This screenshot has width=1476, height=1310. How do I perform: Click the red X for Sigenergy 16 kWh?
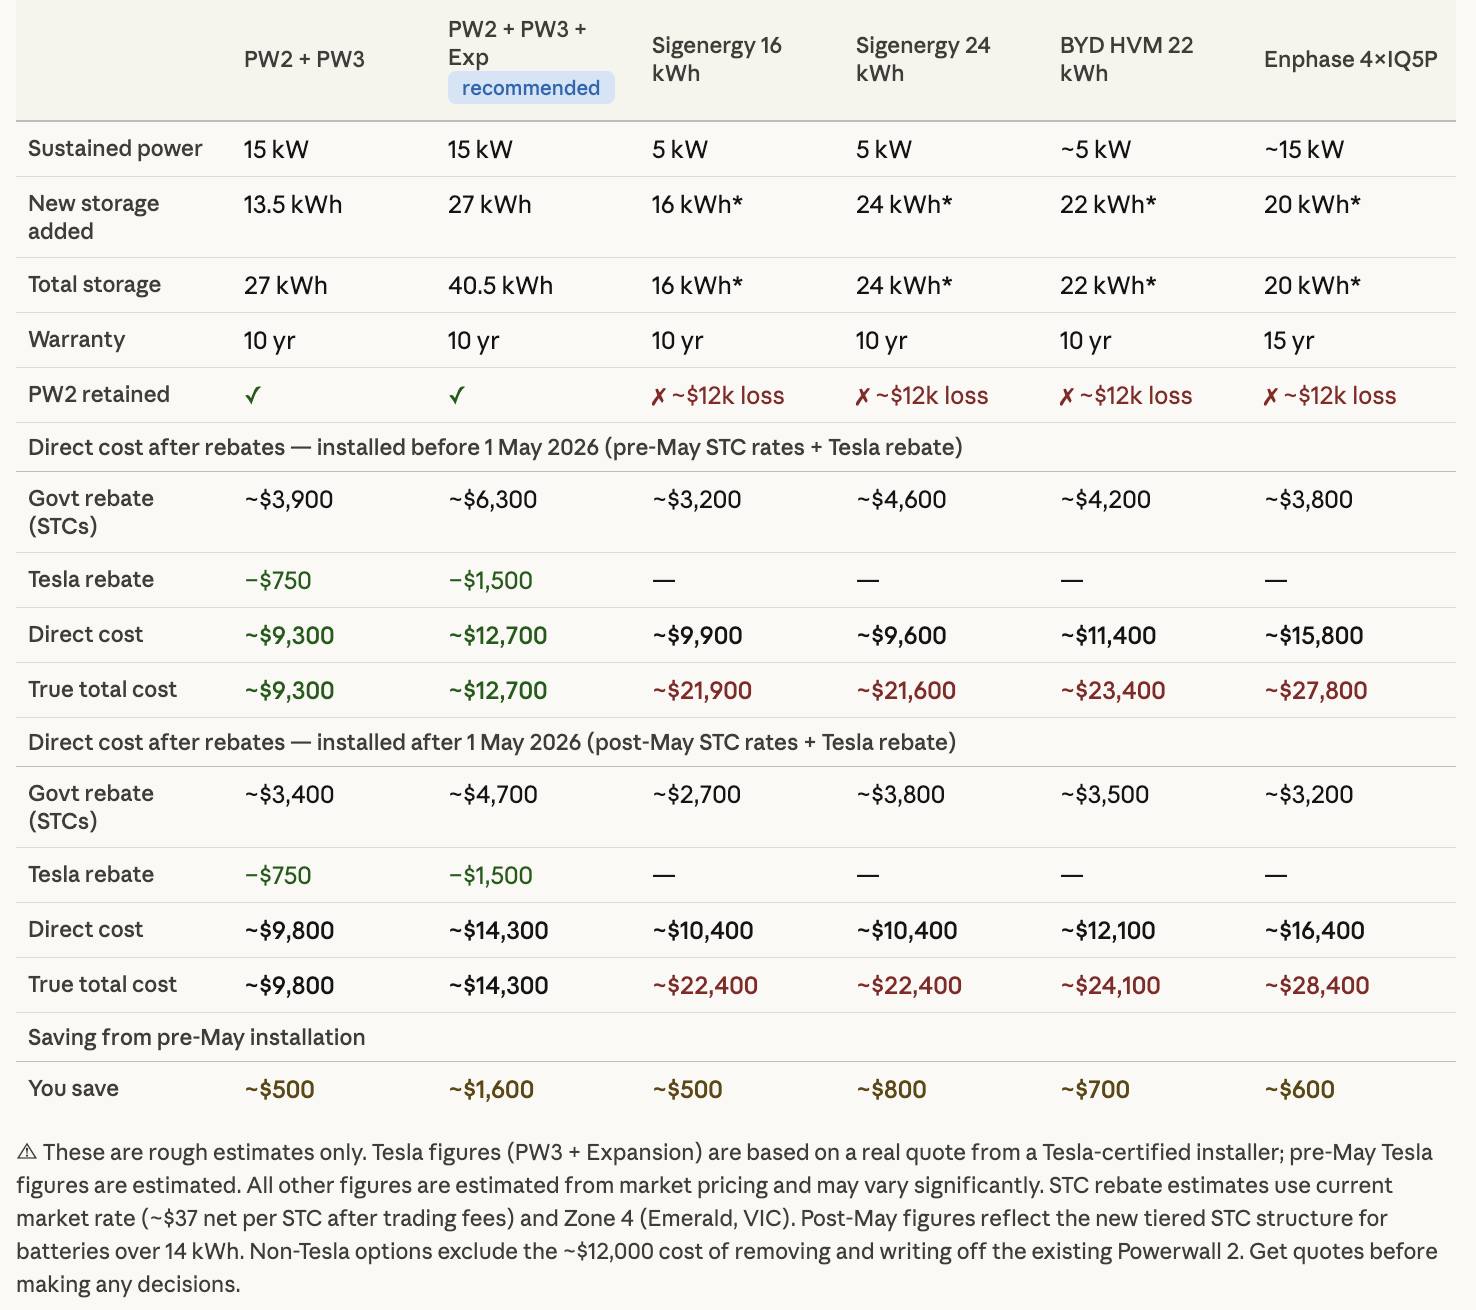click(x=658, y=397)
